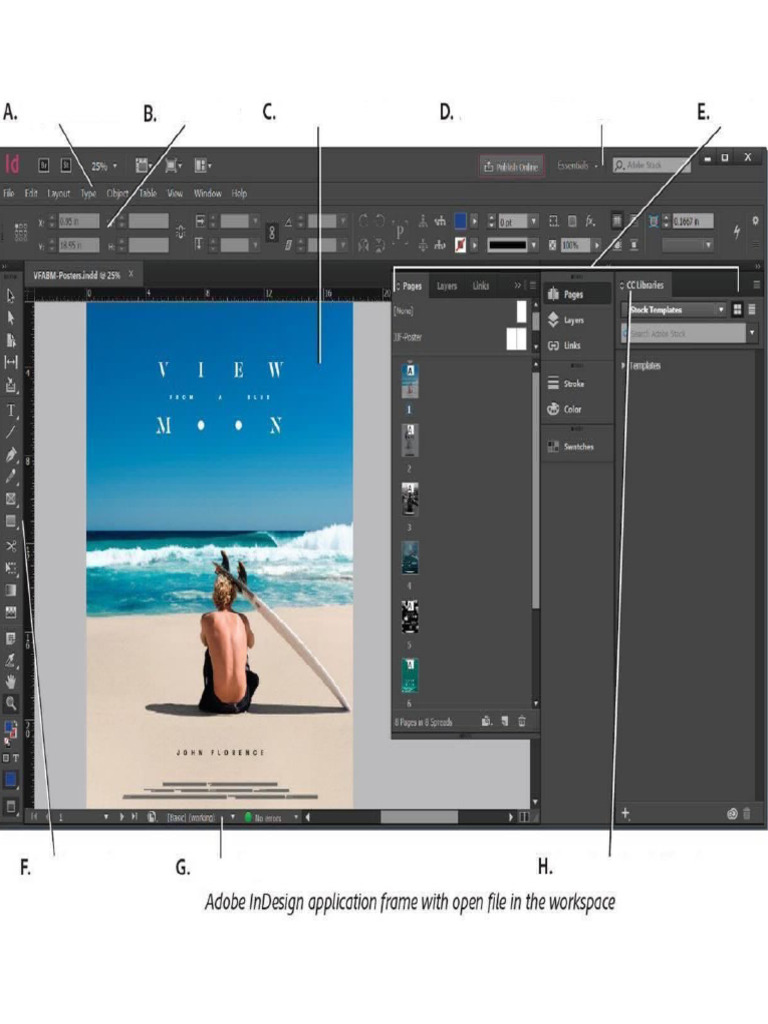
Task: Select page 3 thumbnail in Pages panel
Action: coord(410,498)
